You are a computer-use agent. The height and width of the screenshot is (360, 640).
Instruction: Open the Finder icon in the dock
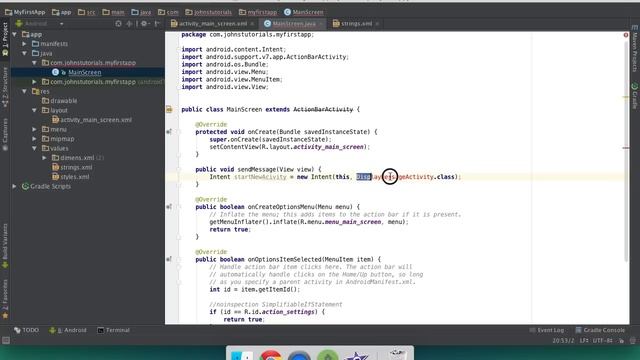coord(242,355)
